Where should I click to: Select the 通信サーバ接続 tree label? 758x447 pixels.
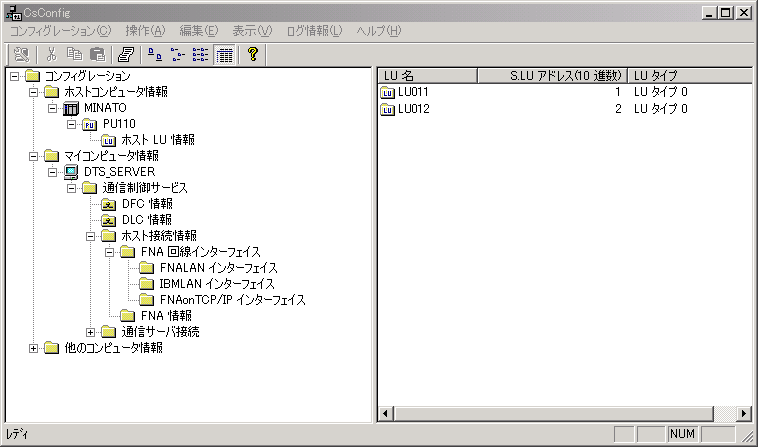point(160,332)
